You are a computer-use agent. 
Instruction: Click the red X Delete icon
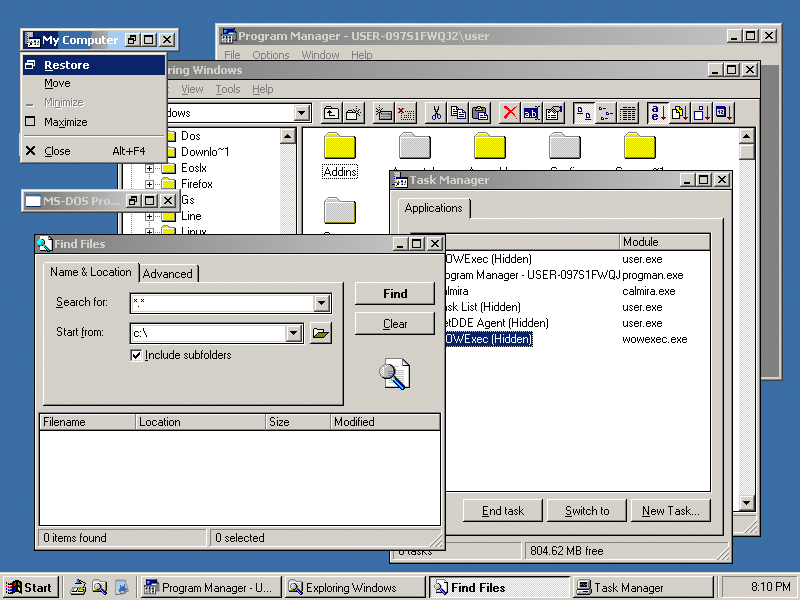click(x=510, y=113)
